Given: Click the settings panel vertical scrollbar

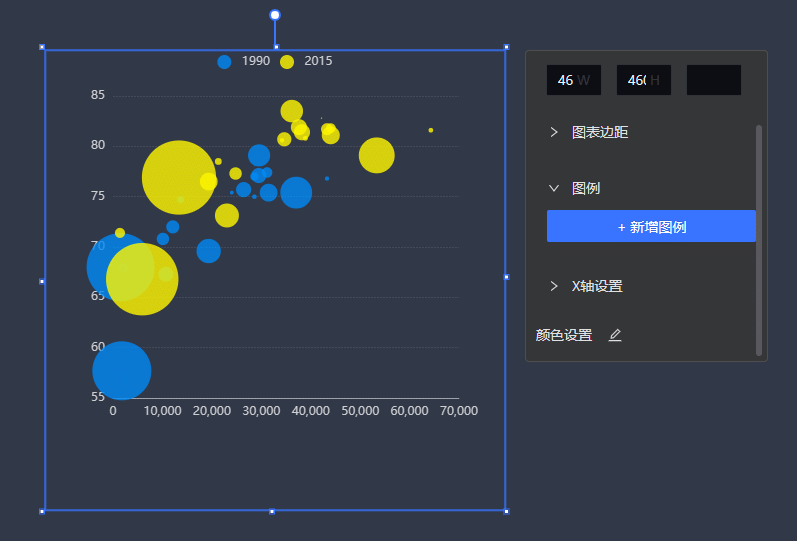Looking at the screenshot, I should (x=759, y=240).
